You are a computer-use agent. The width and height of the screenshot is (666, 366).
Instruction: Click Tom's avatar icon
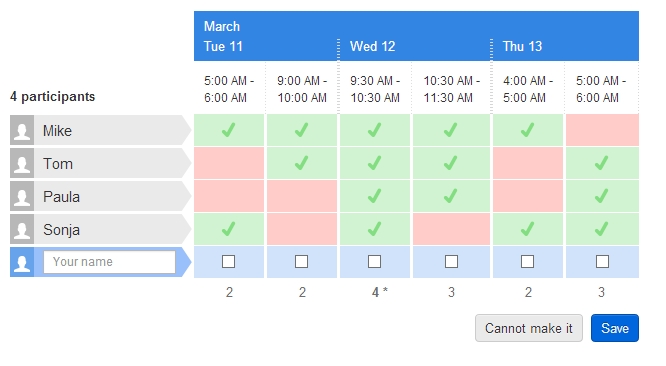pos(22,163)
